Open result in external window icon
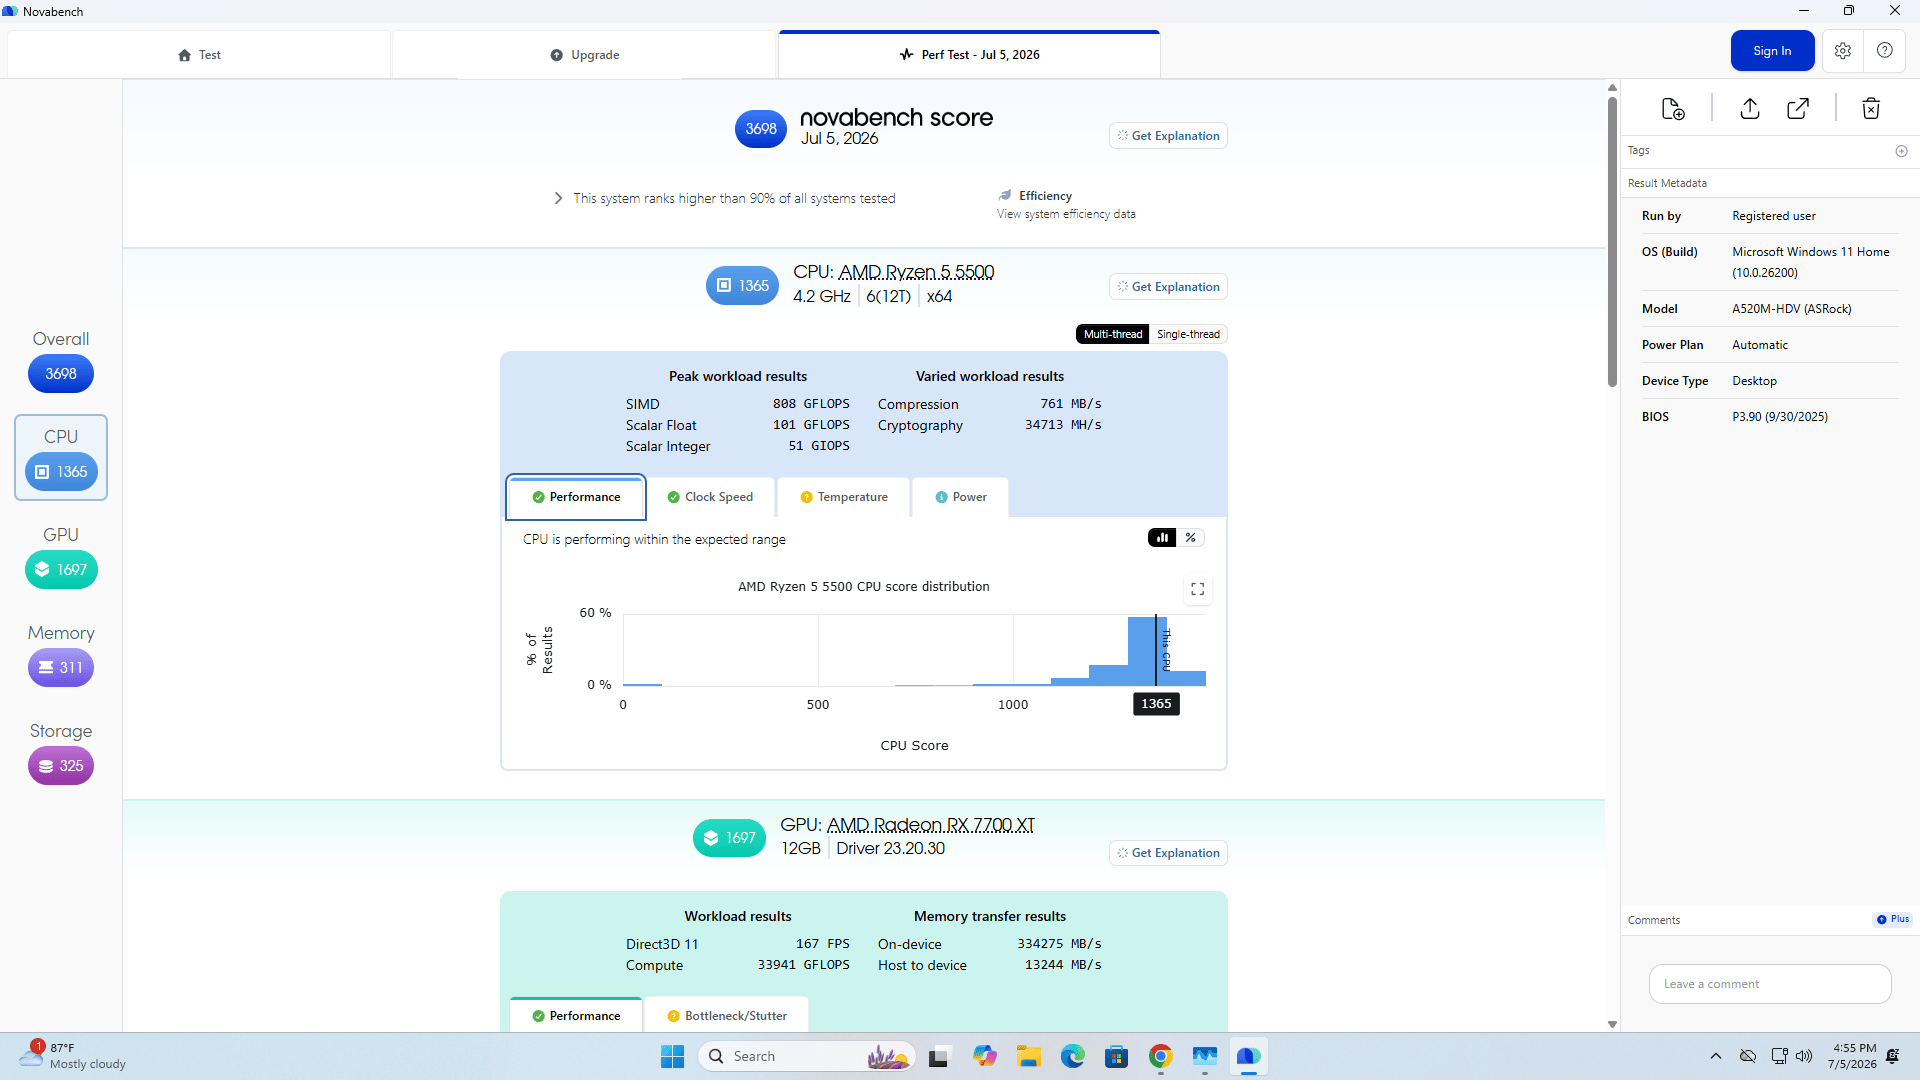Screen dimensions: 1920x1080 [1798, 109]
